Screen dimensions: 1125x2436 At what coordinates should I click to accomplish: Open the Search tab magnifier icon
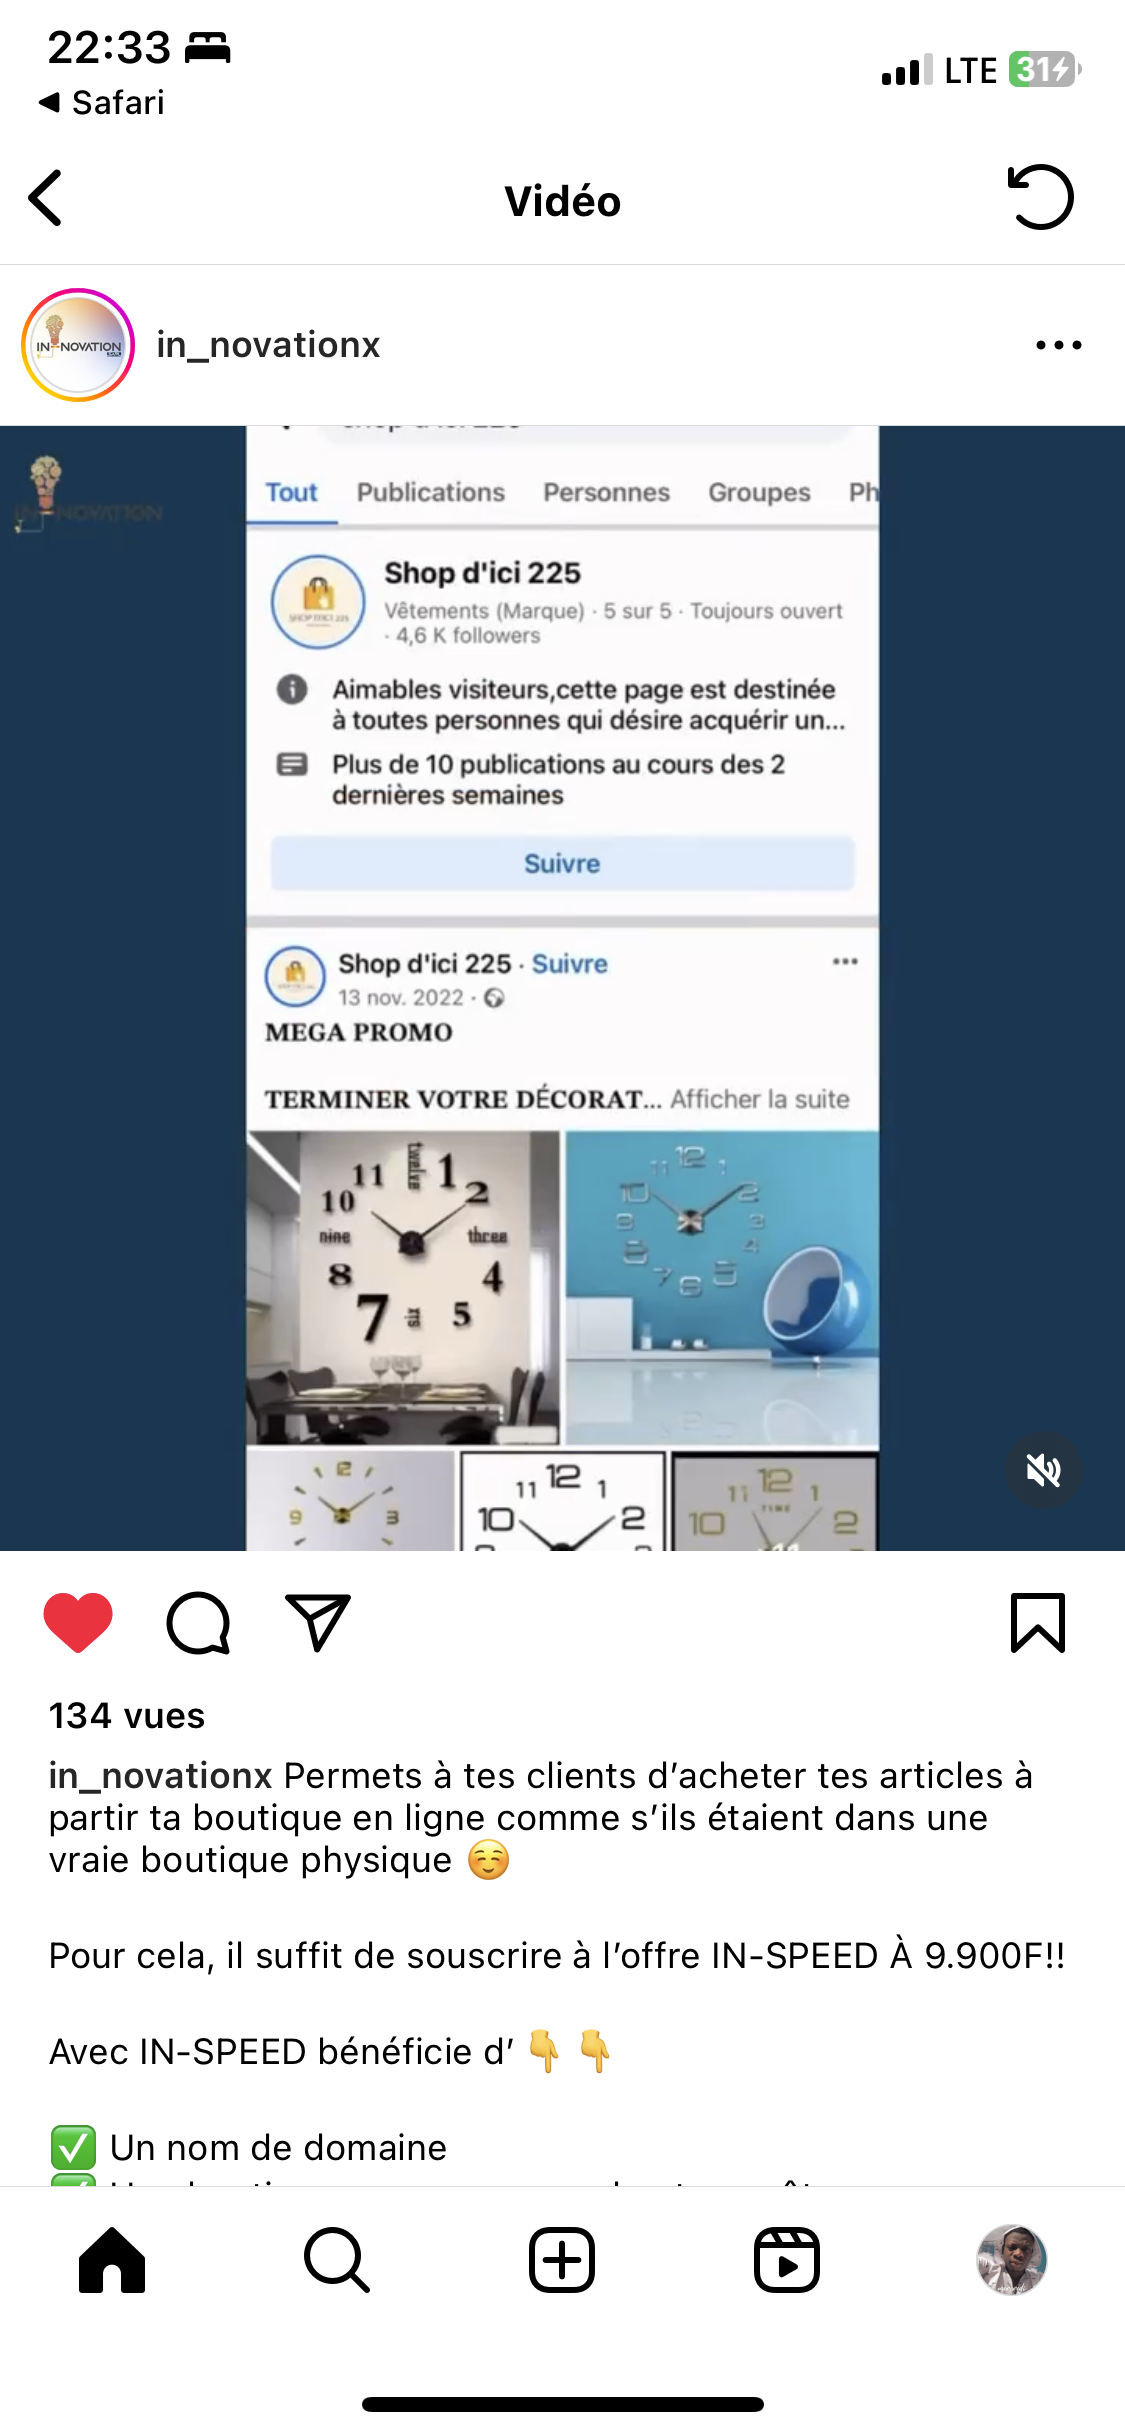337,2260
